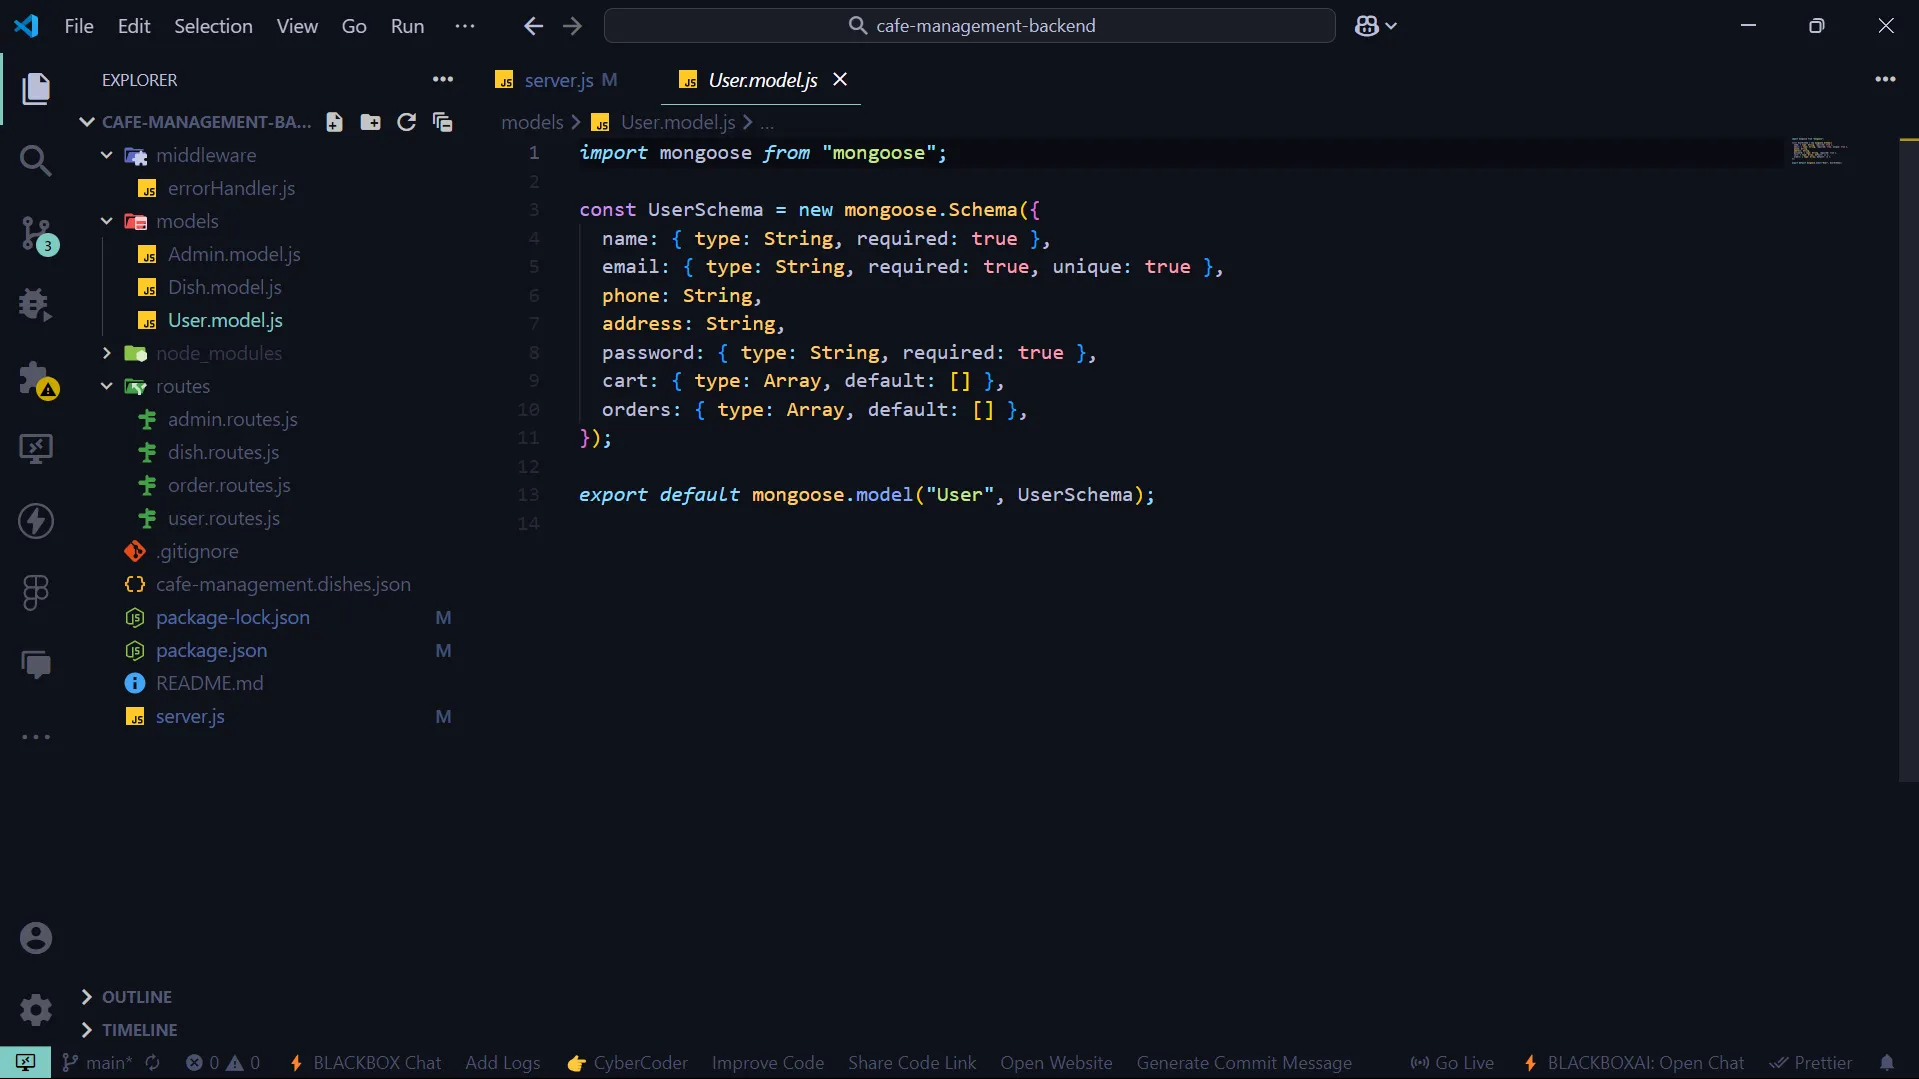Collapse the CAFE-MANAGEMENT-BA... root folder
Image resolution: width=1919 pixels, height=1079 pixels.
(x=87, y=122)
